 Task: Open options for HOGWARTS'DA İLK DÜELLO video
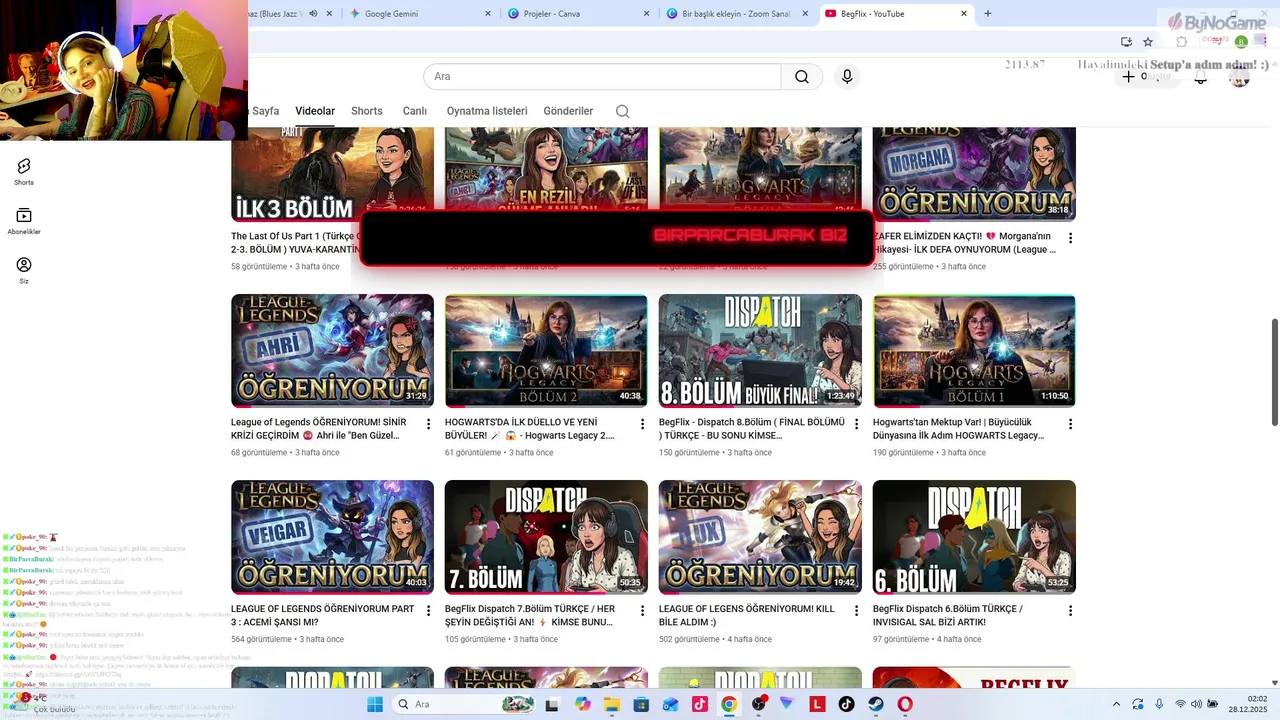point(642,425)
